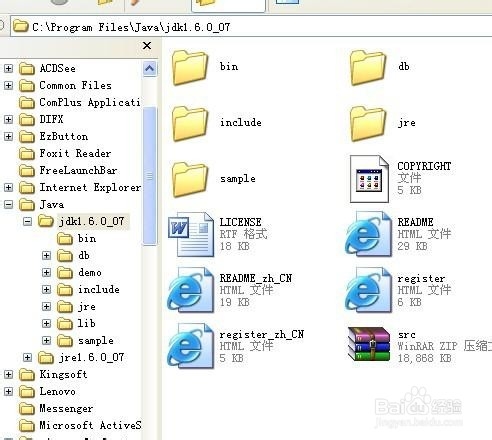Expand the demo subfolder tree node

[47, 273]
